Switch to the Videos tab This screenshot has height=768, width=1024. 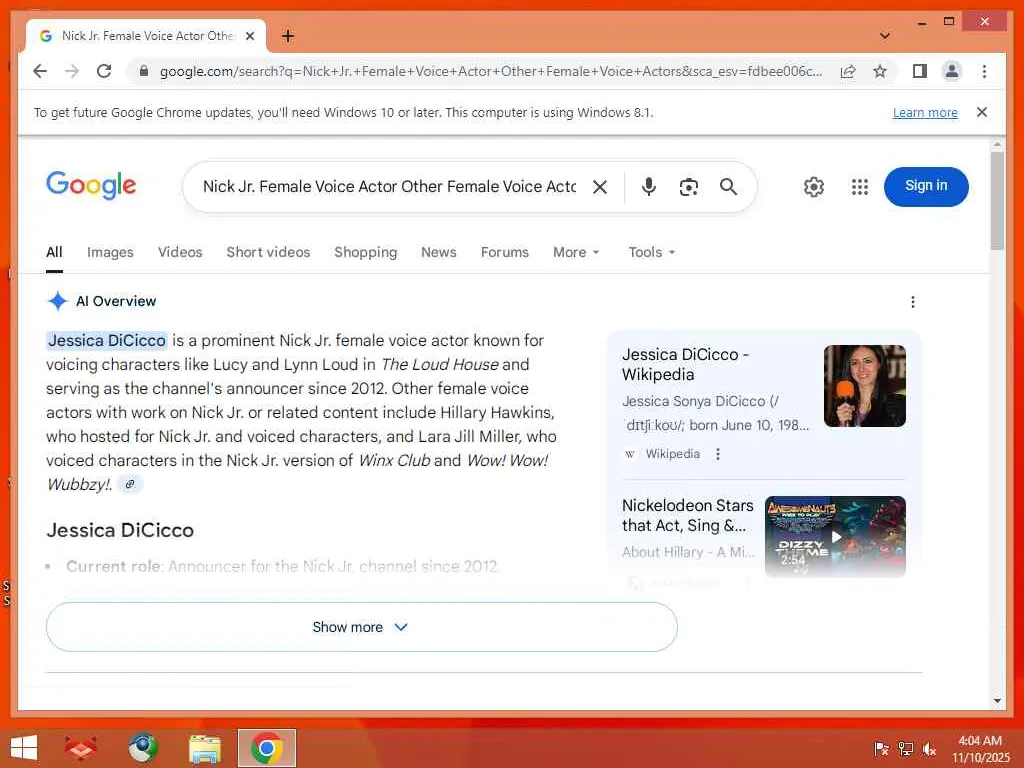coord(180,252)
